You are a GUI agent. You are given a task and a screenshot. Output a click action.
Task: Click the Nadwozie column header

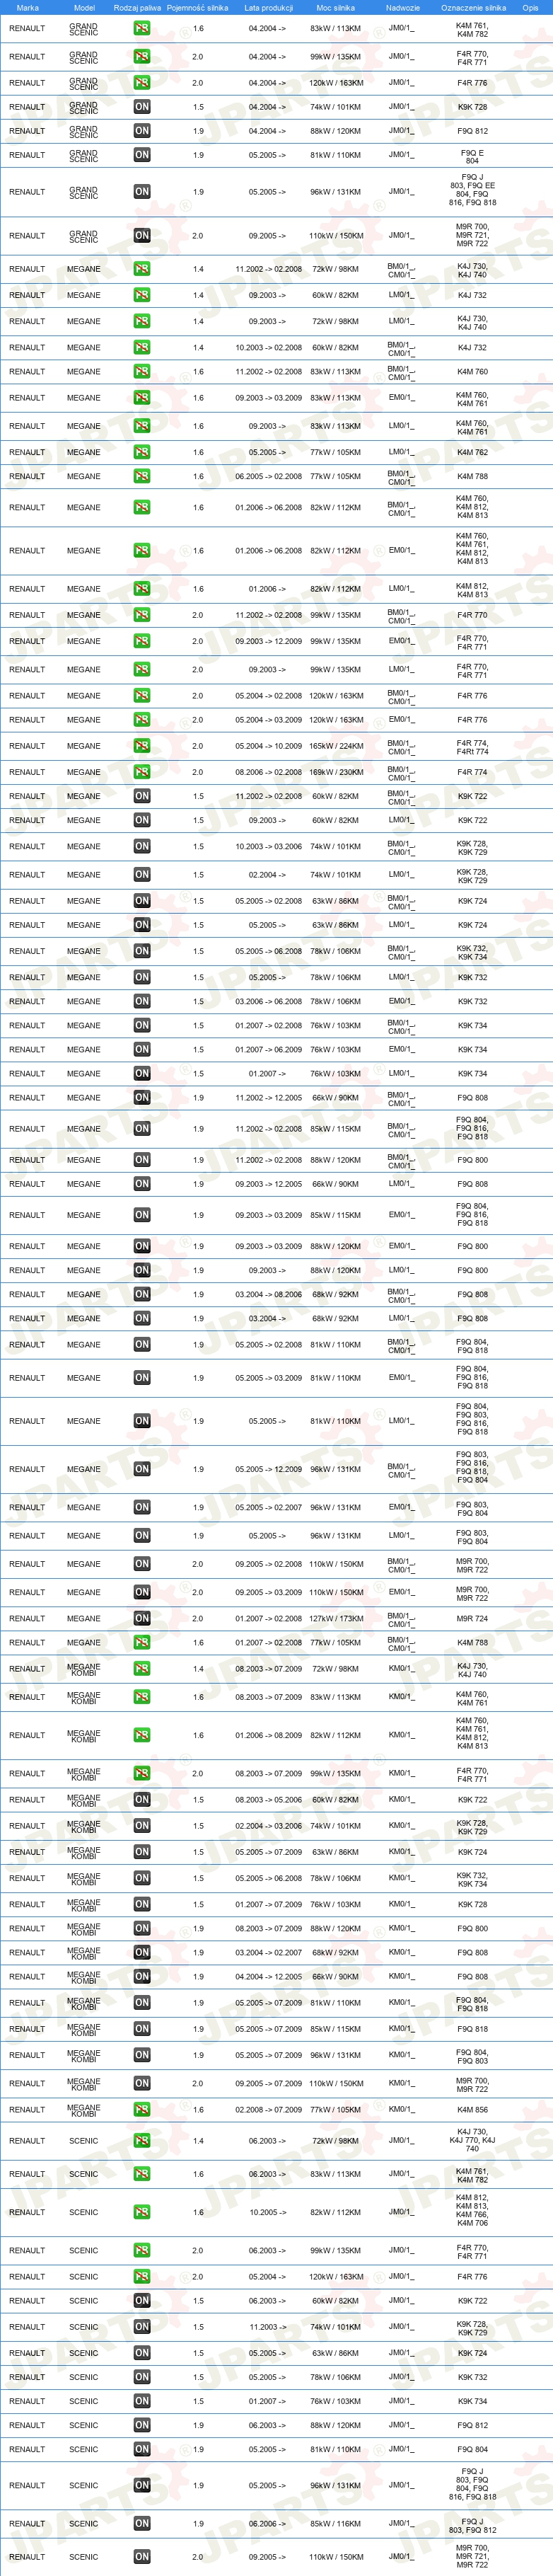click(402, 7)
